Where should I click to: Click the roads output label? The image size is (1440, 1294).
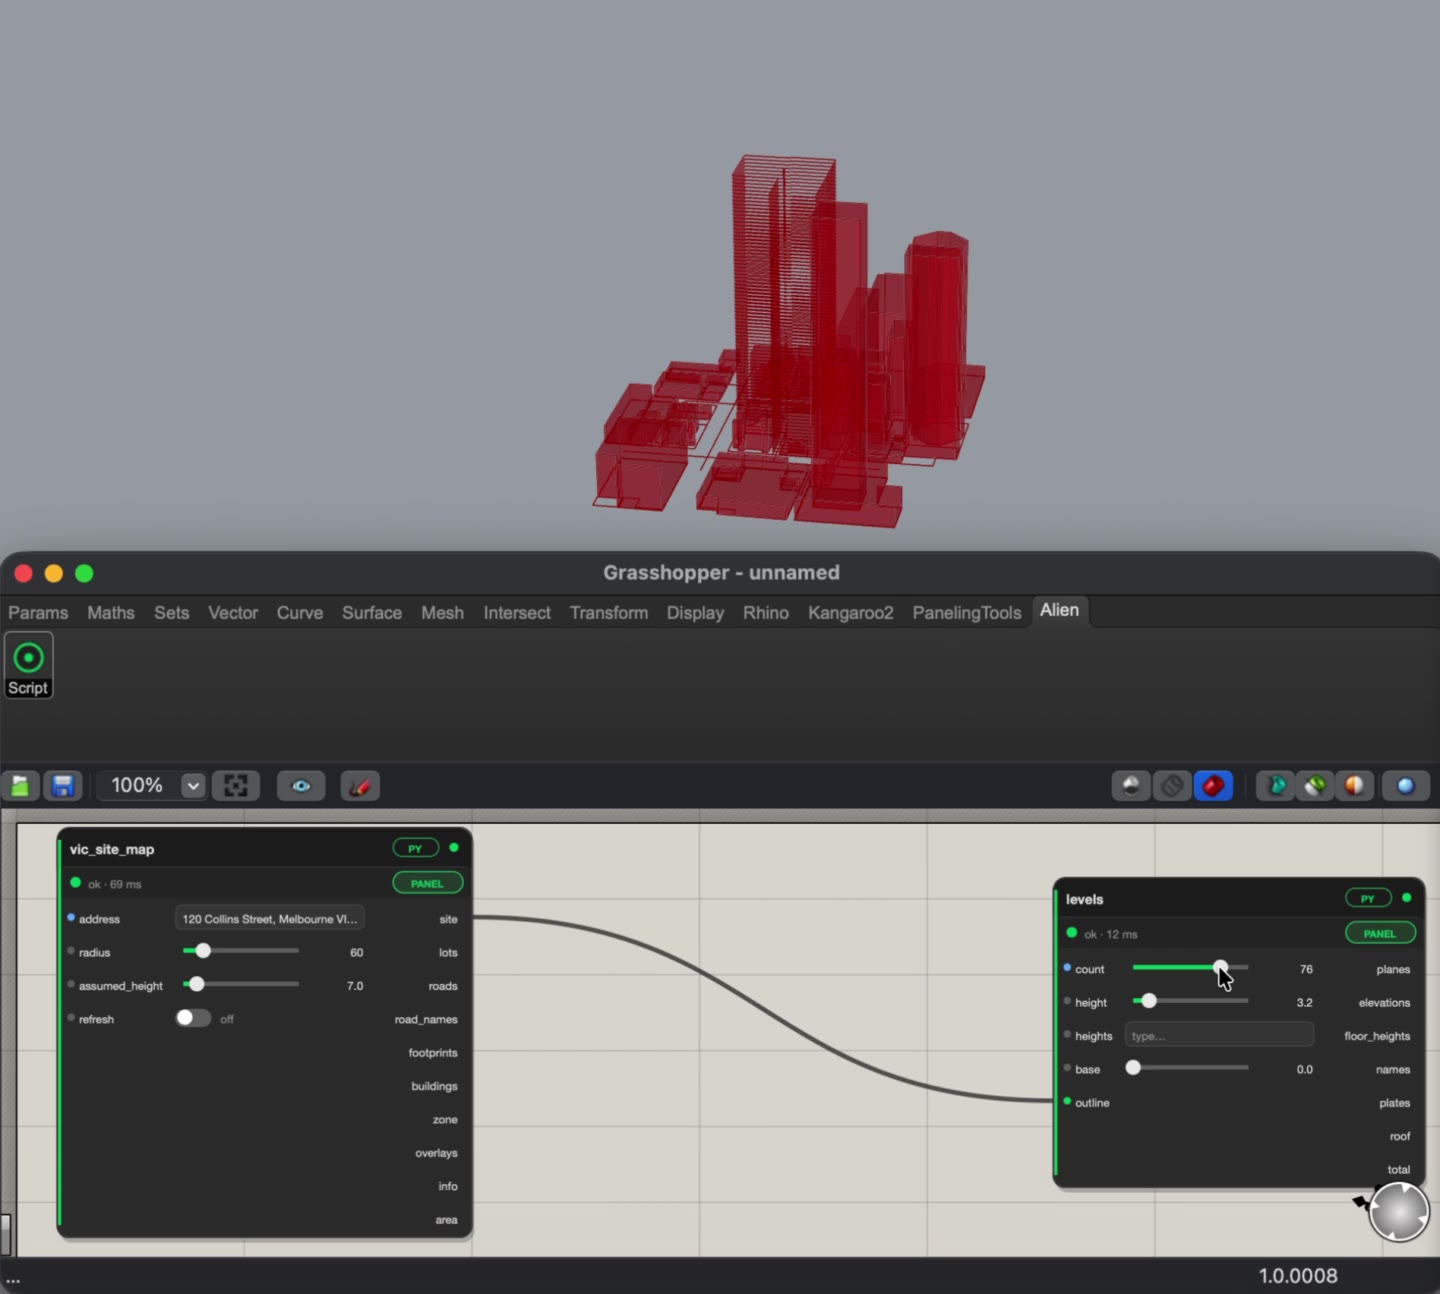pyautogui.click(x=443, y=986)
